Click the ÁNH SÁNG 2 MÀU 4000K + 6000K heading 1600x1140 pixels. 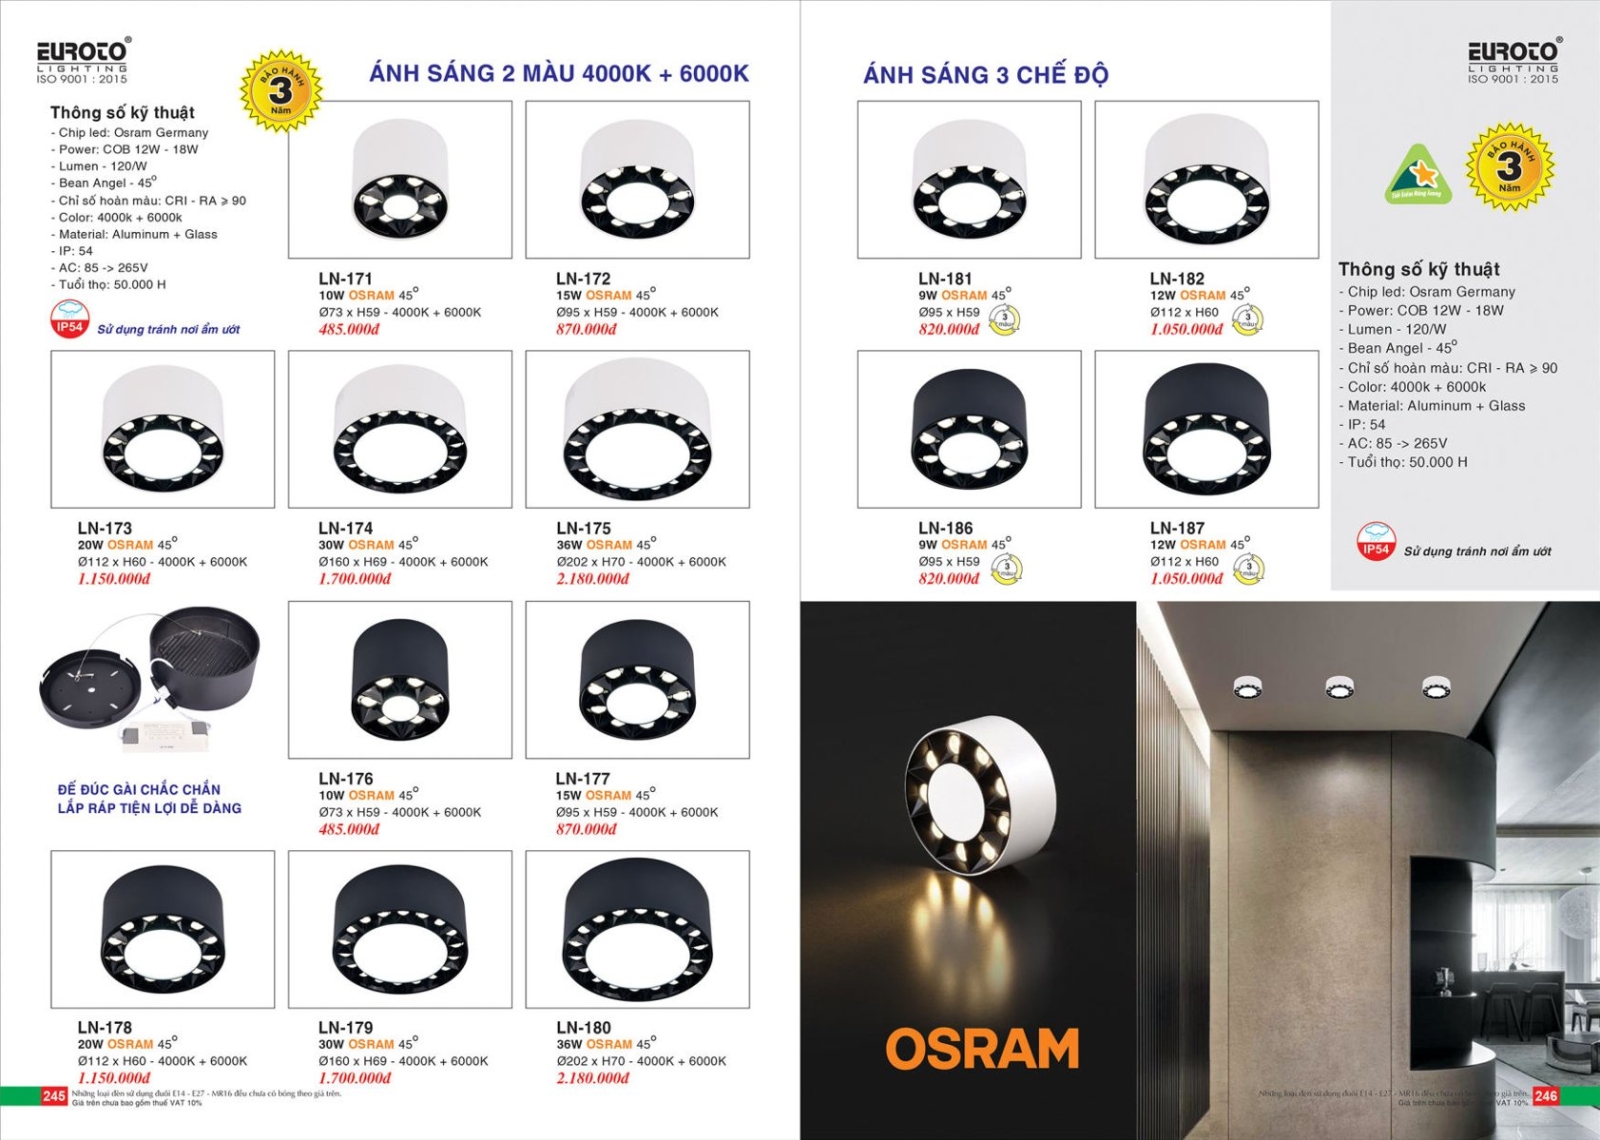559,73
